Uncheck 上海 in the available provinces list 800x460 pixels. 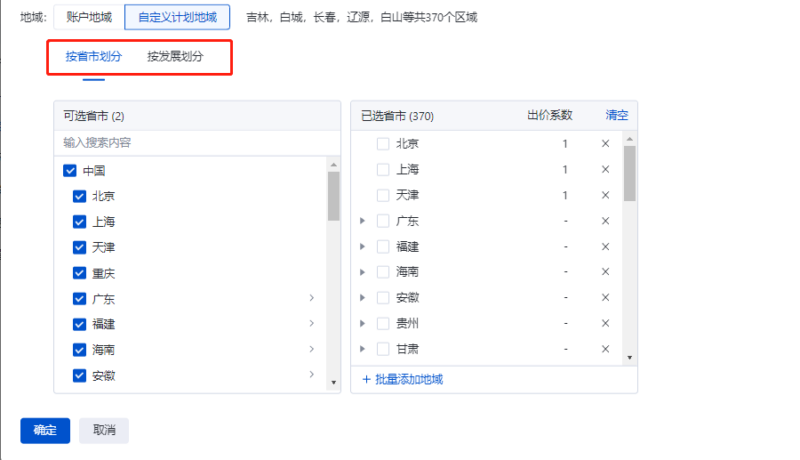(80, 222)
